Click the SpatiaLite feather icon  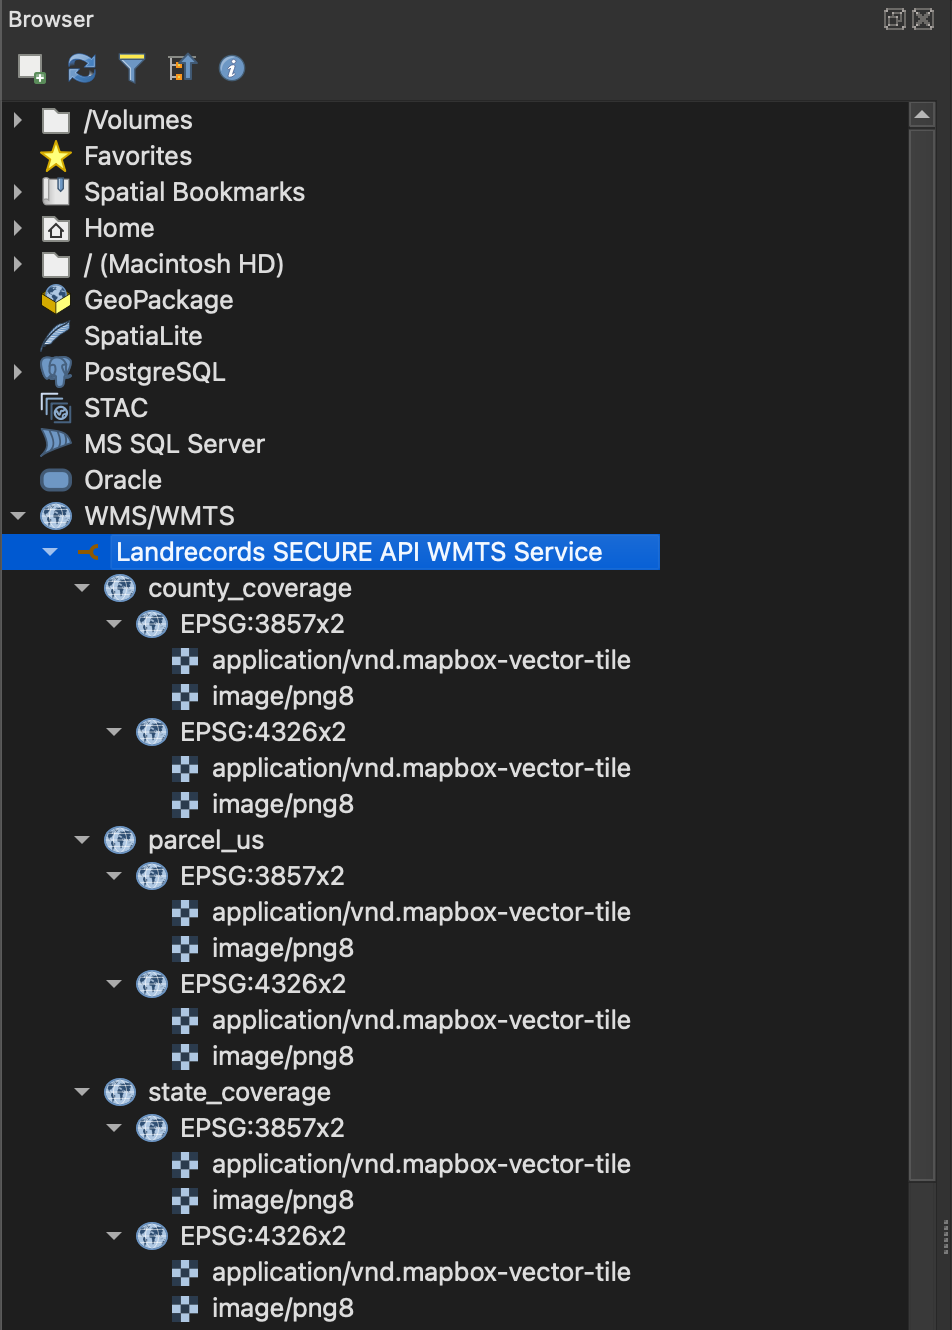pyautogui.click(x=56, y=336)
